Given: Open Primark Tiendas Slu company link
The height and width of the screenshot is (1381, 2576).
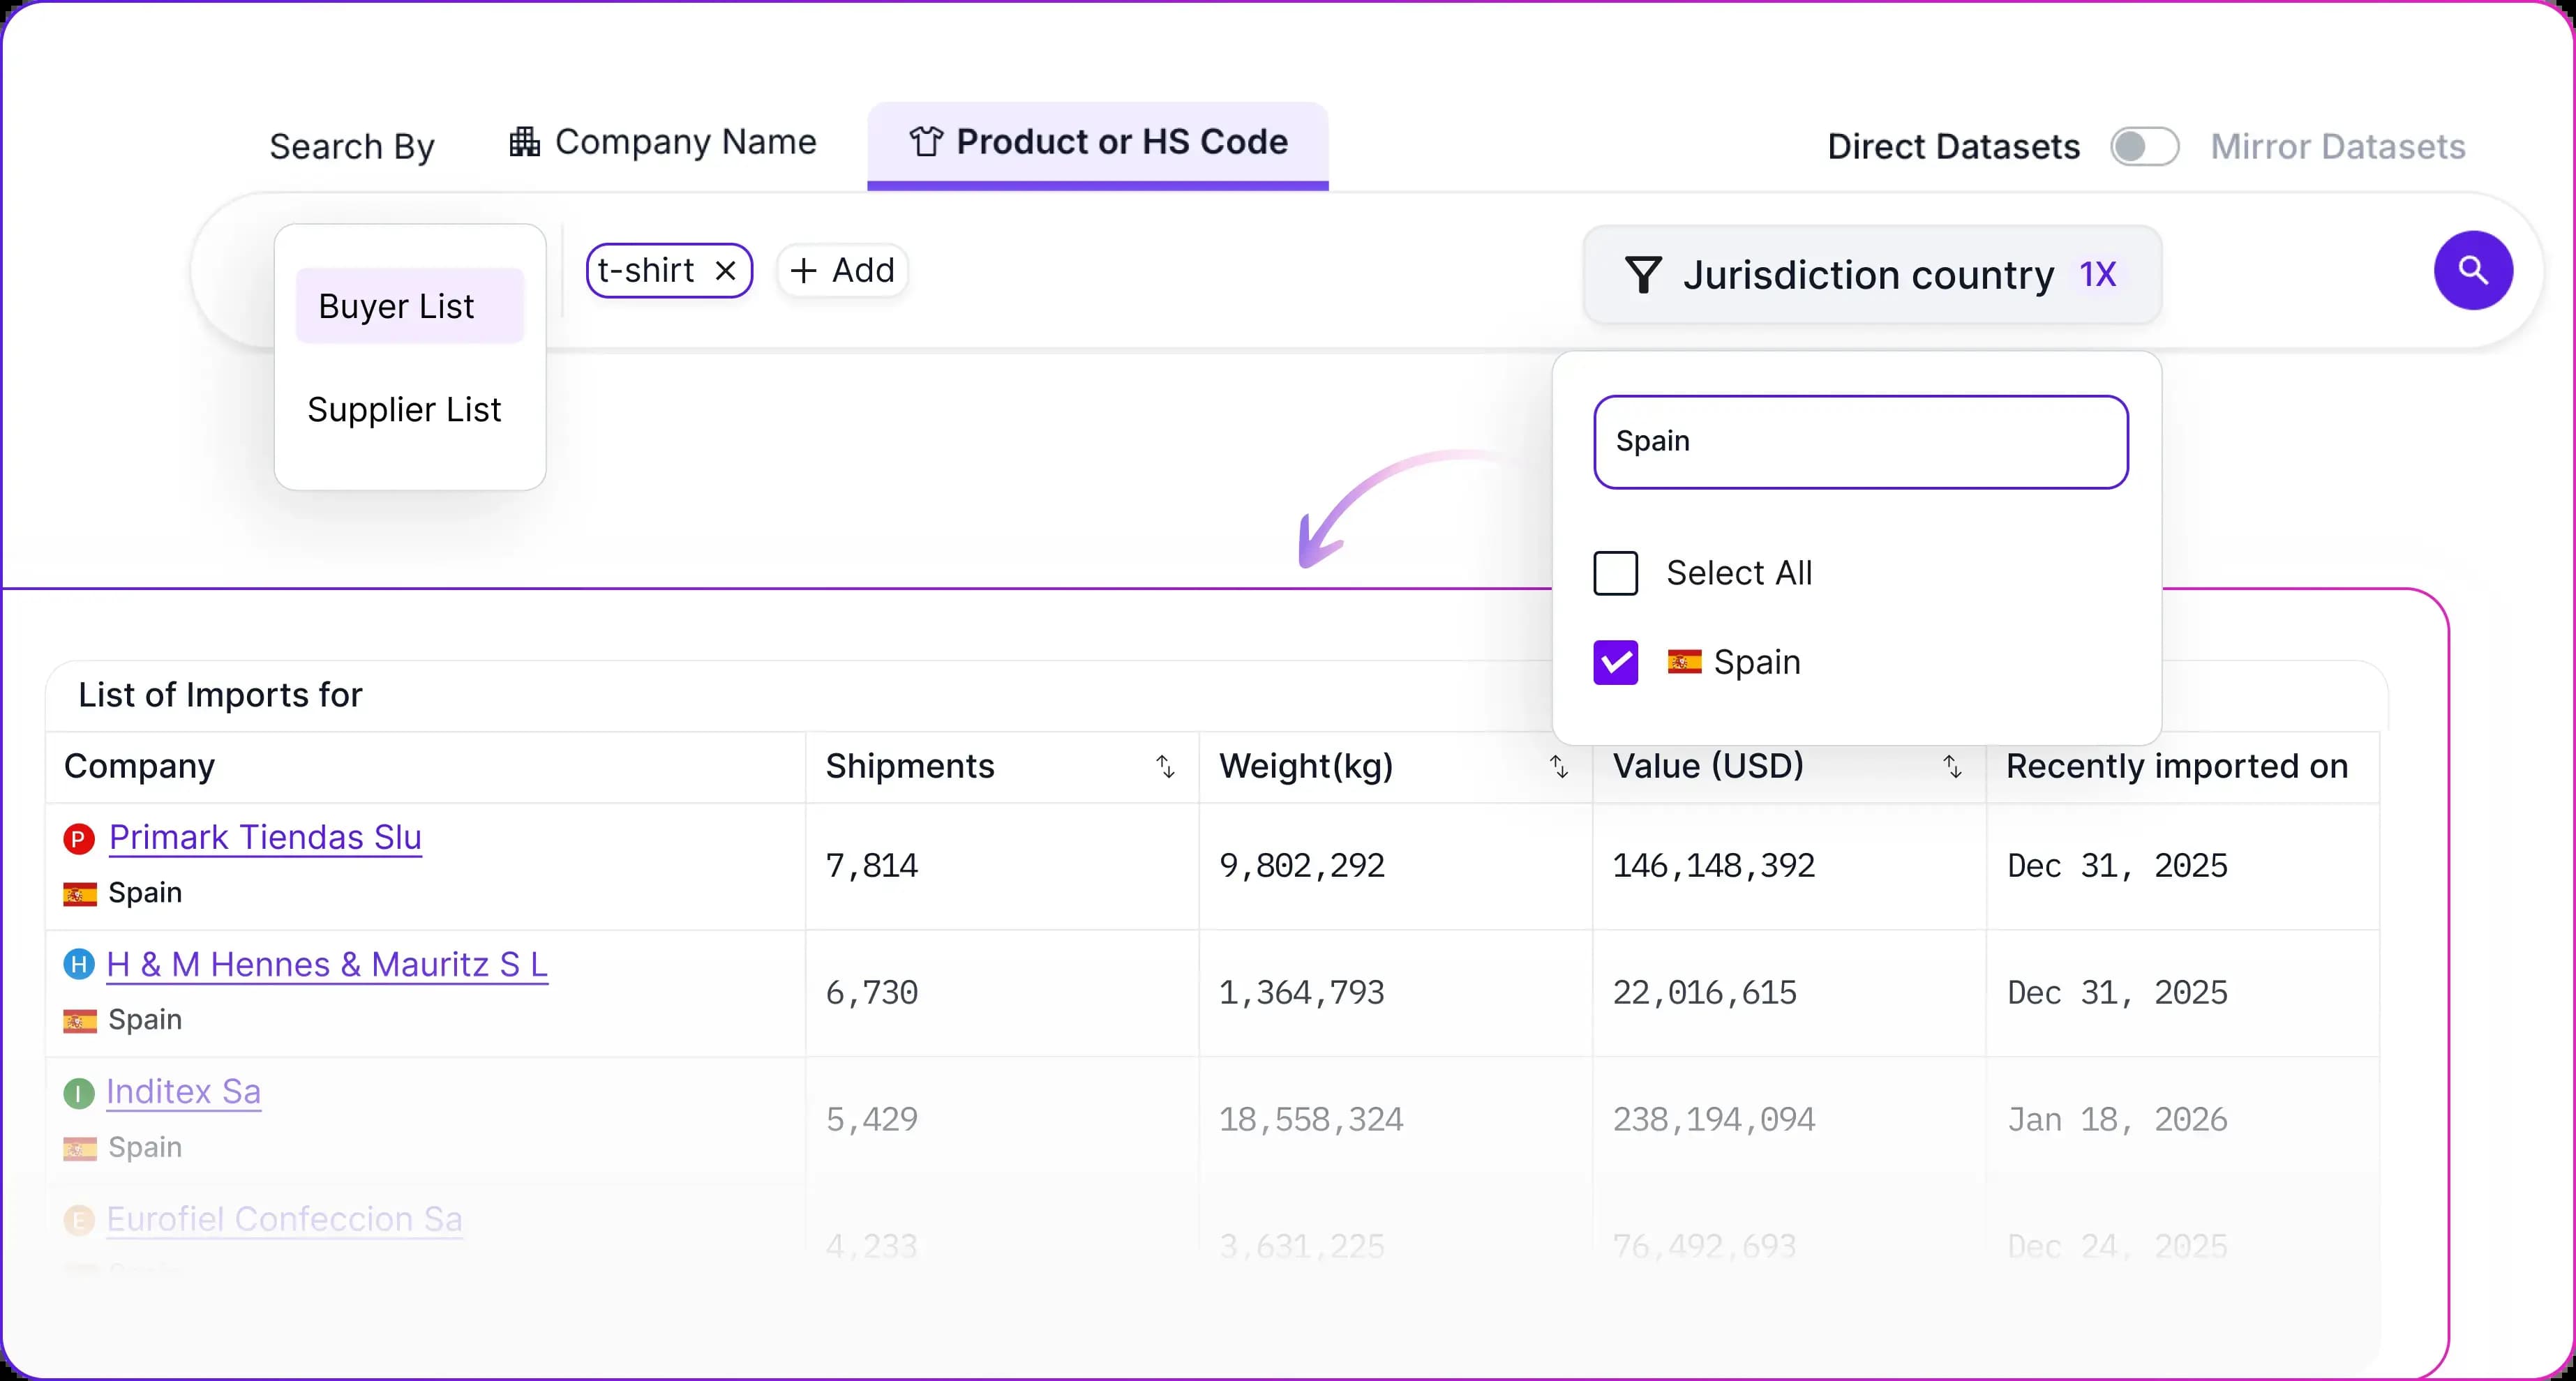Looking at the screenshot, I should coord(265,838).
